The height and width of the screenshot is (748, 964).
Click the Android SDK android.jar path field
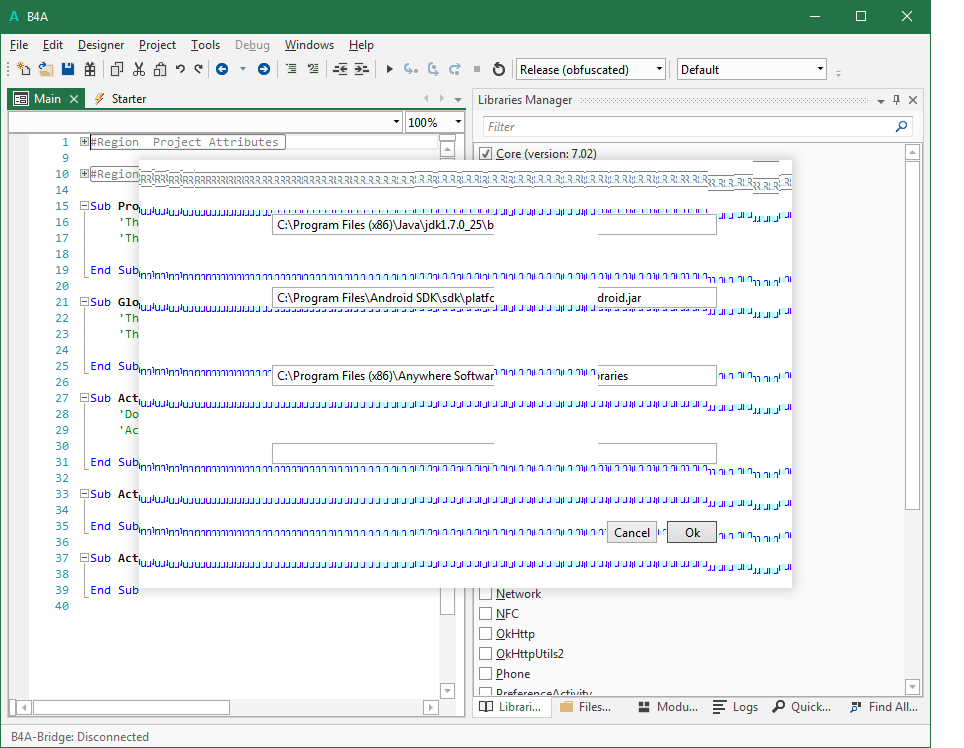[x=494, y=297]
